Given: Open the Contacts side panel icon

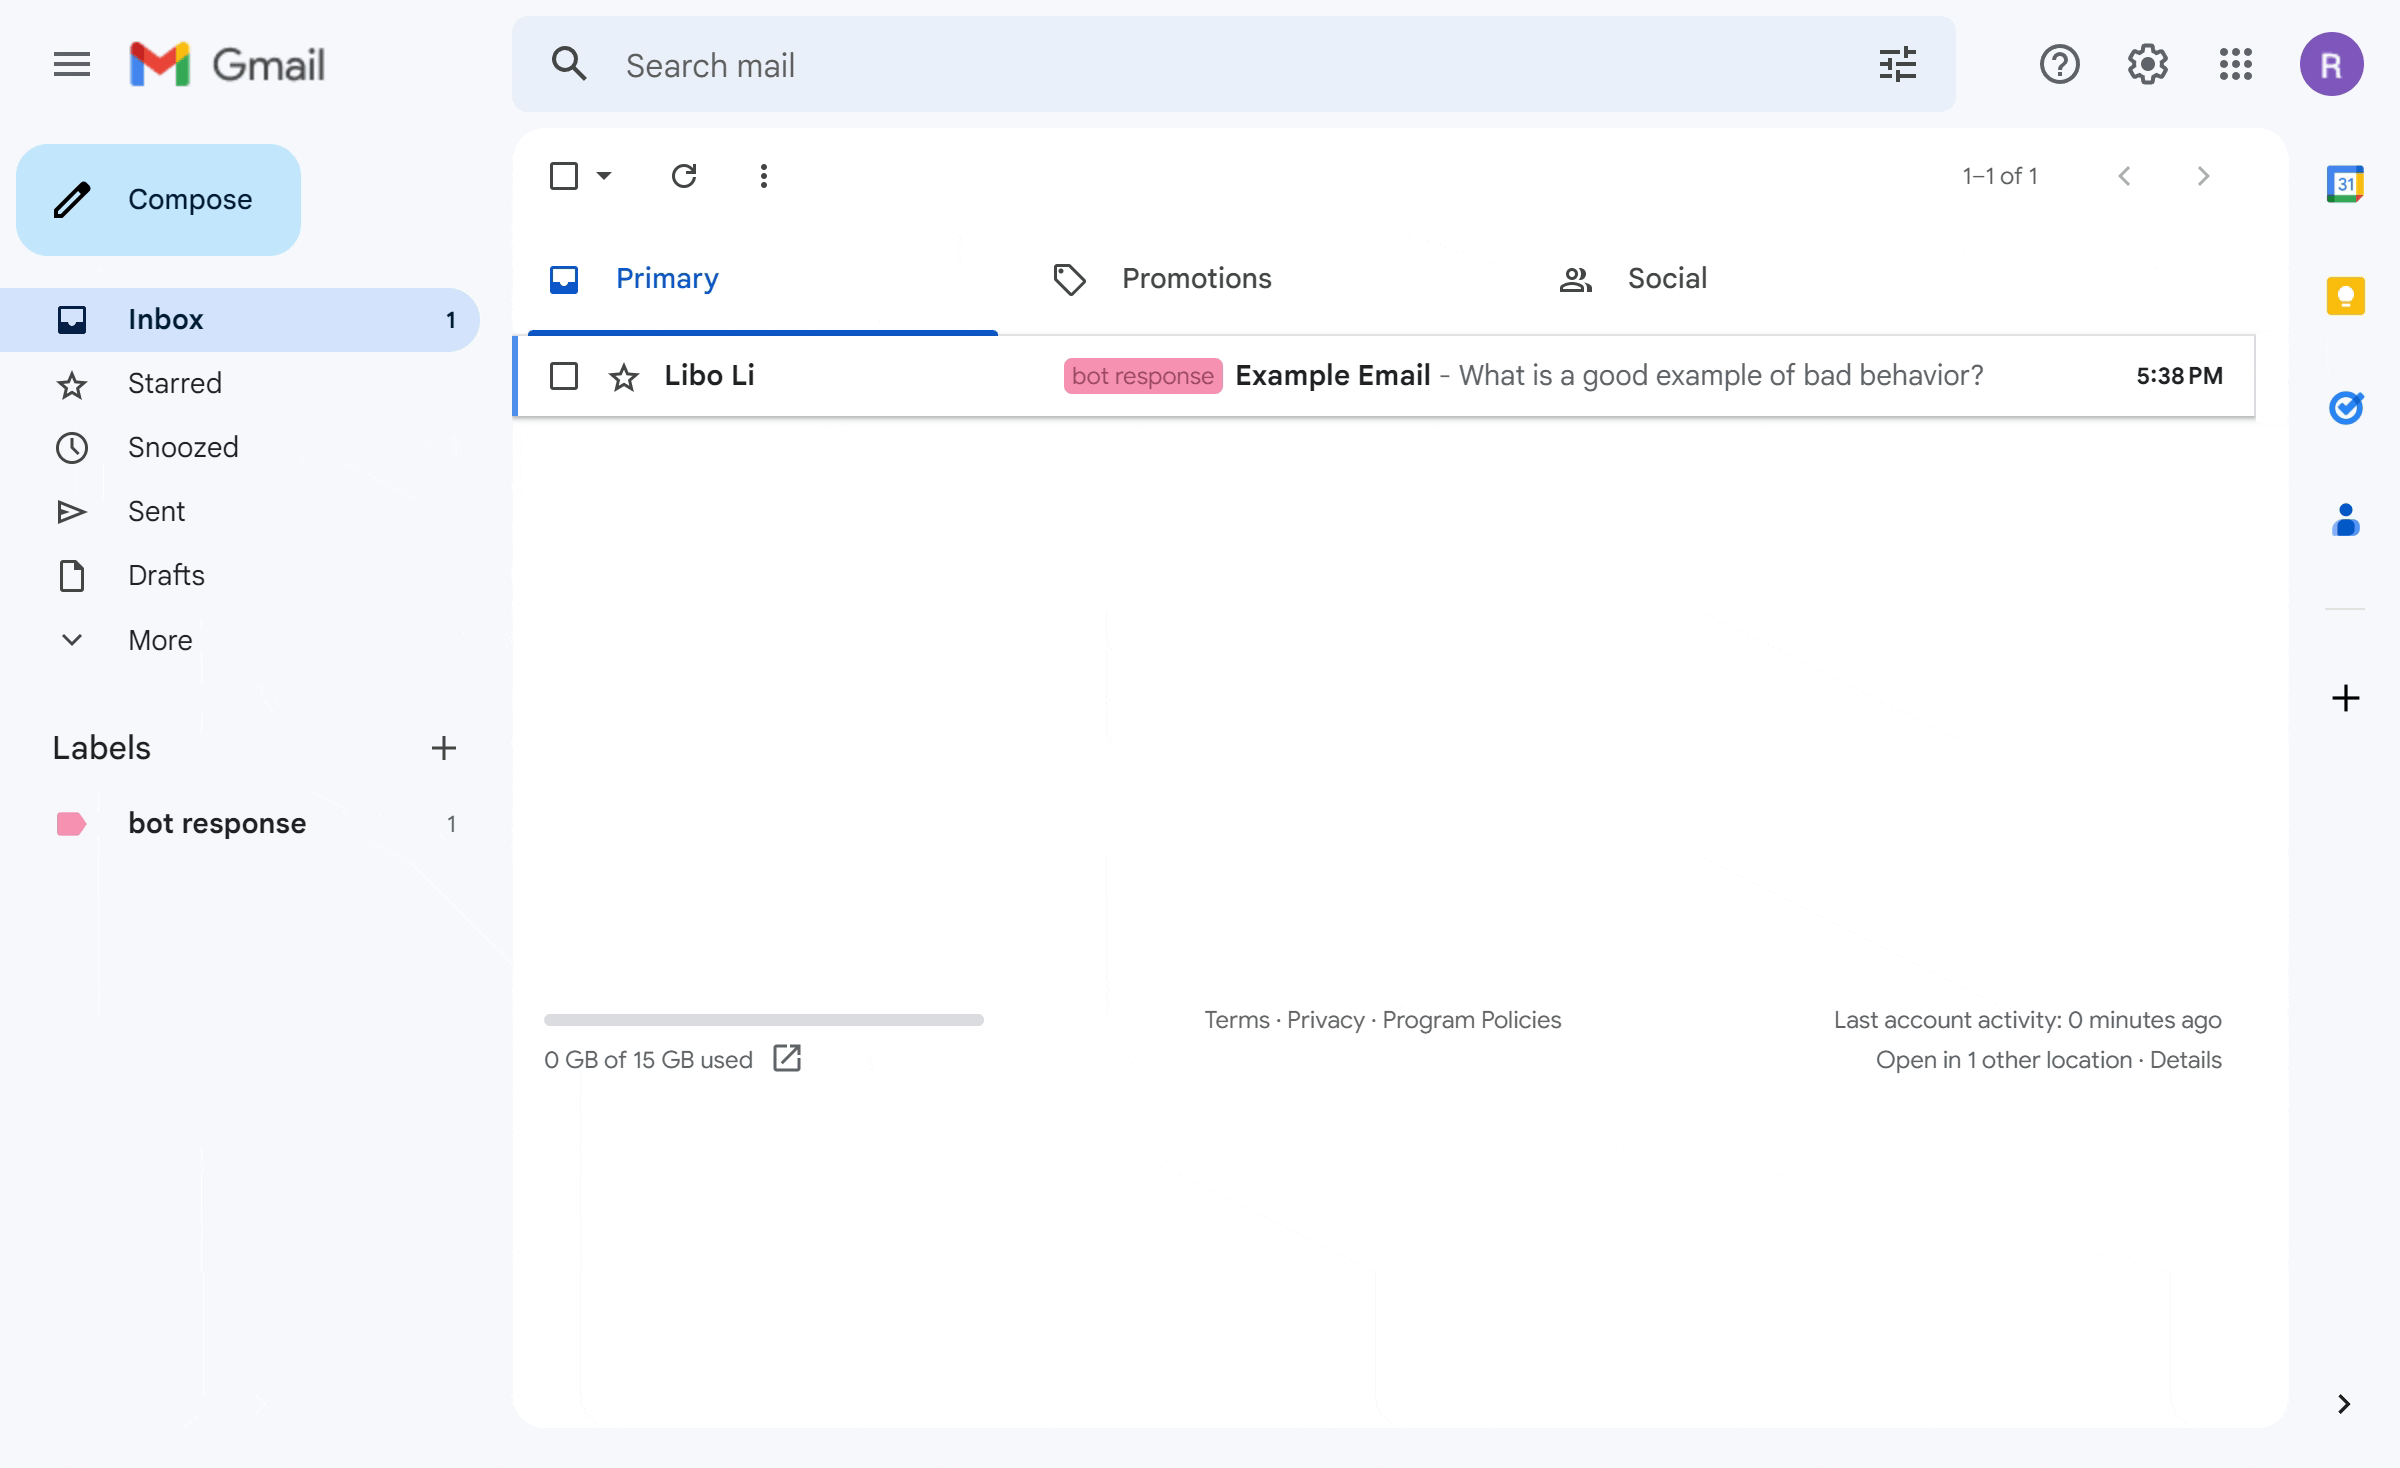Looking at the screenshot, I should click(2345, 520).
